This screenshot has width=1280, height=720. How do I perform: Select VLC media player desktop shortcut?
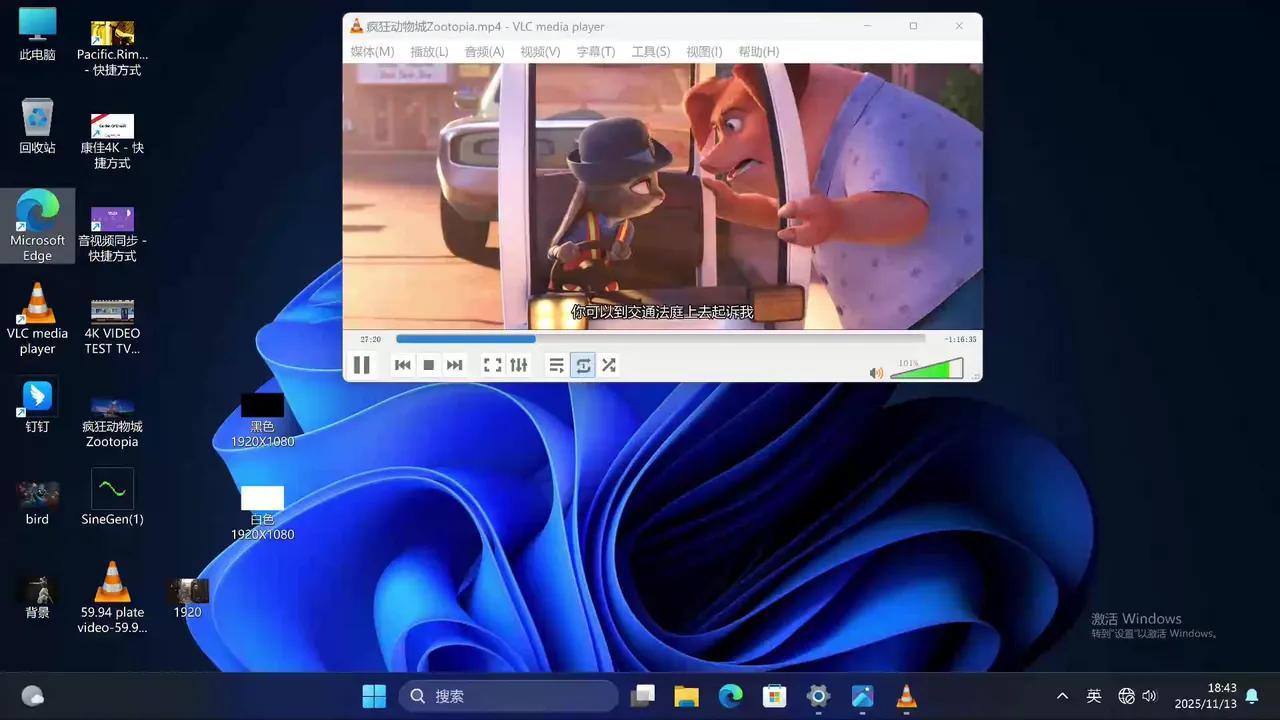37,319
